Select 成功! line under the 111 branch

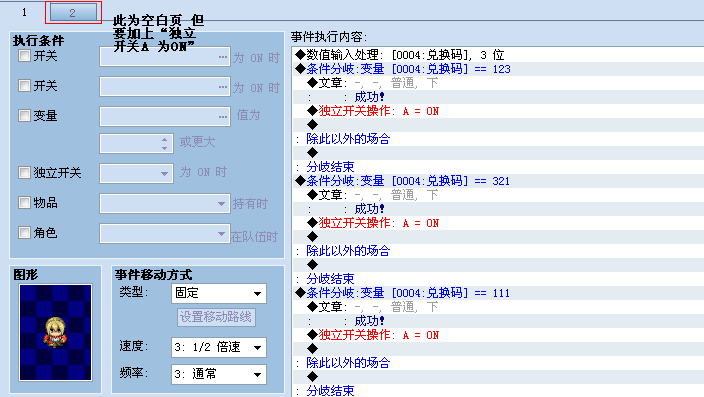498,321
